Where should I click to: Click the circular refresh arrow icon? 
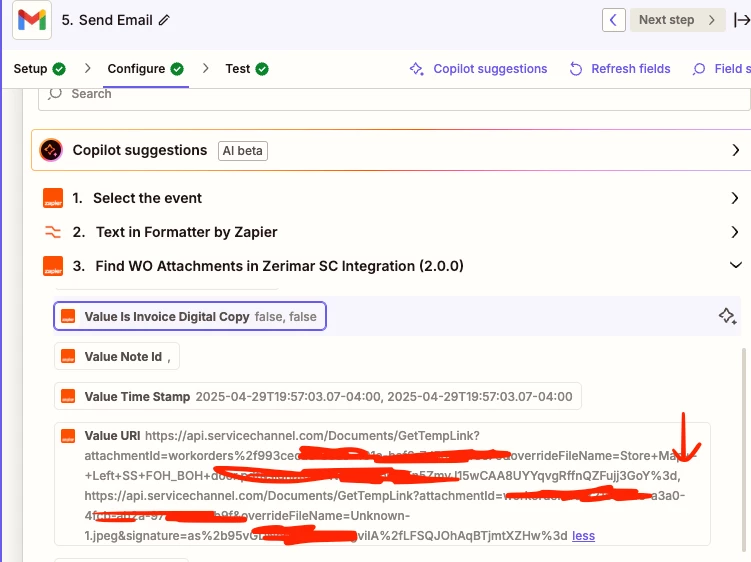[x=576, y=69]
